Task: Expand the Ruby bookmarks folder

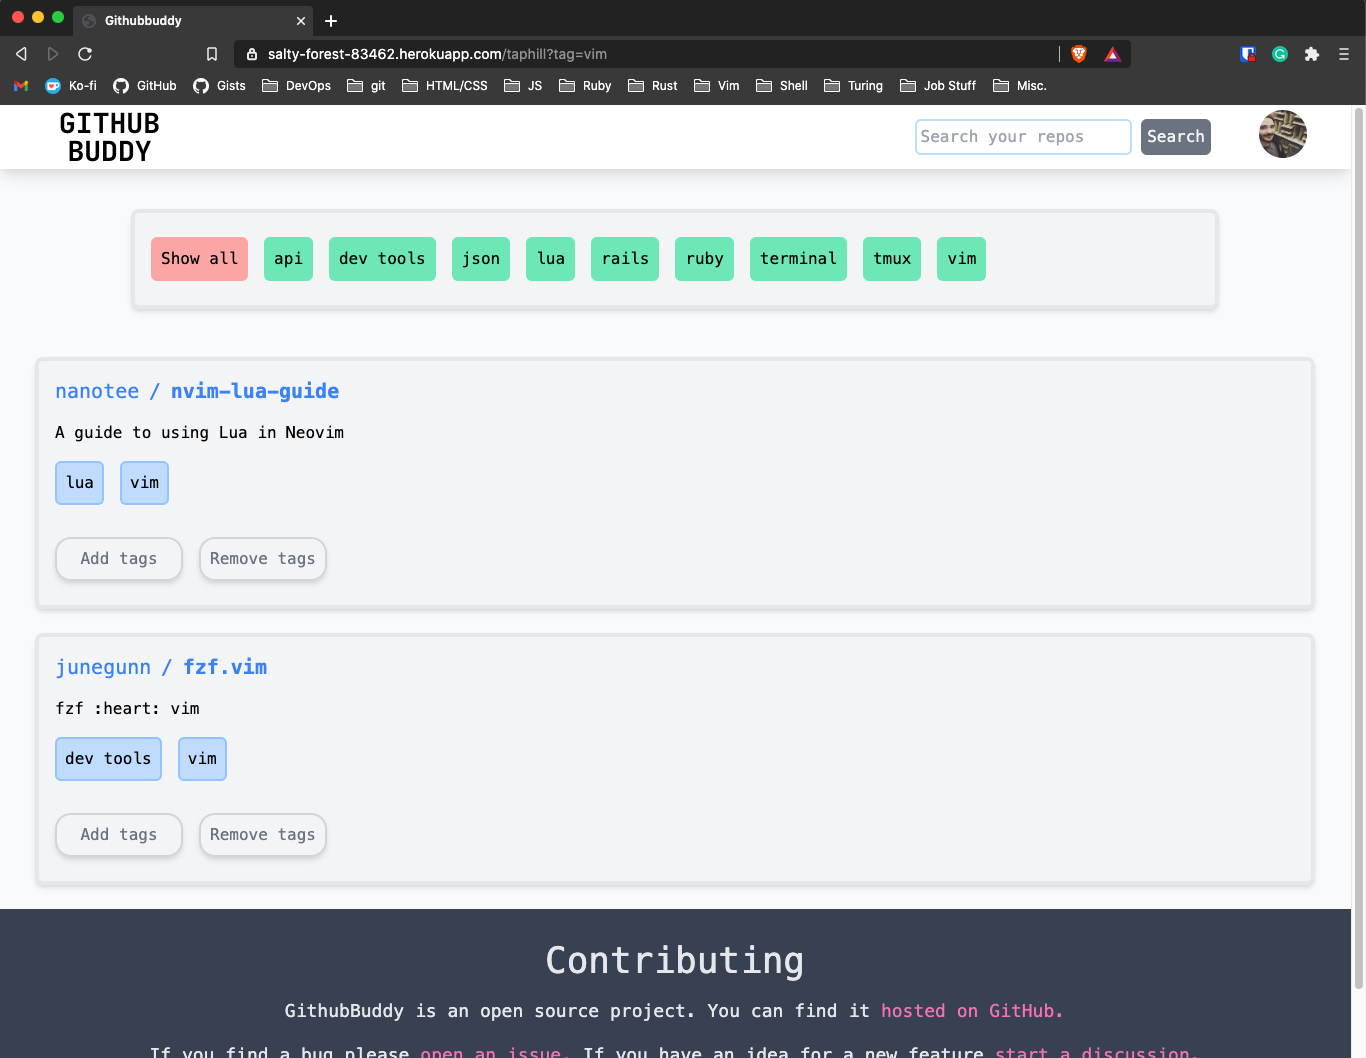Action: (585, 86)
